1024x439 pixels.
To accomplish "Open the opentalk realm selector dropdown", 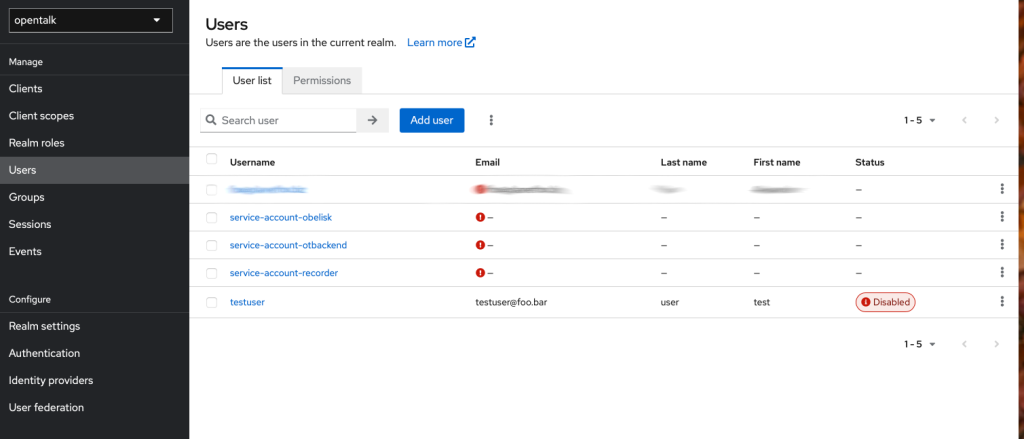I will [x=87, y=20].
